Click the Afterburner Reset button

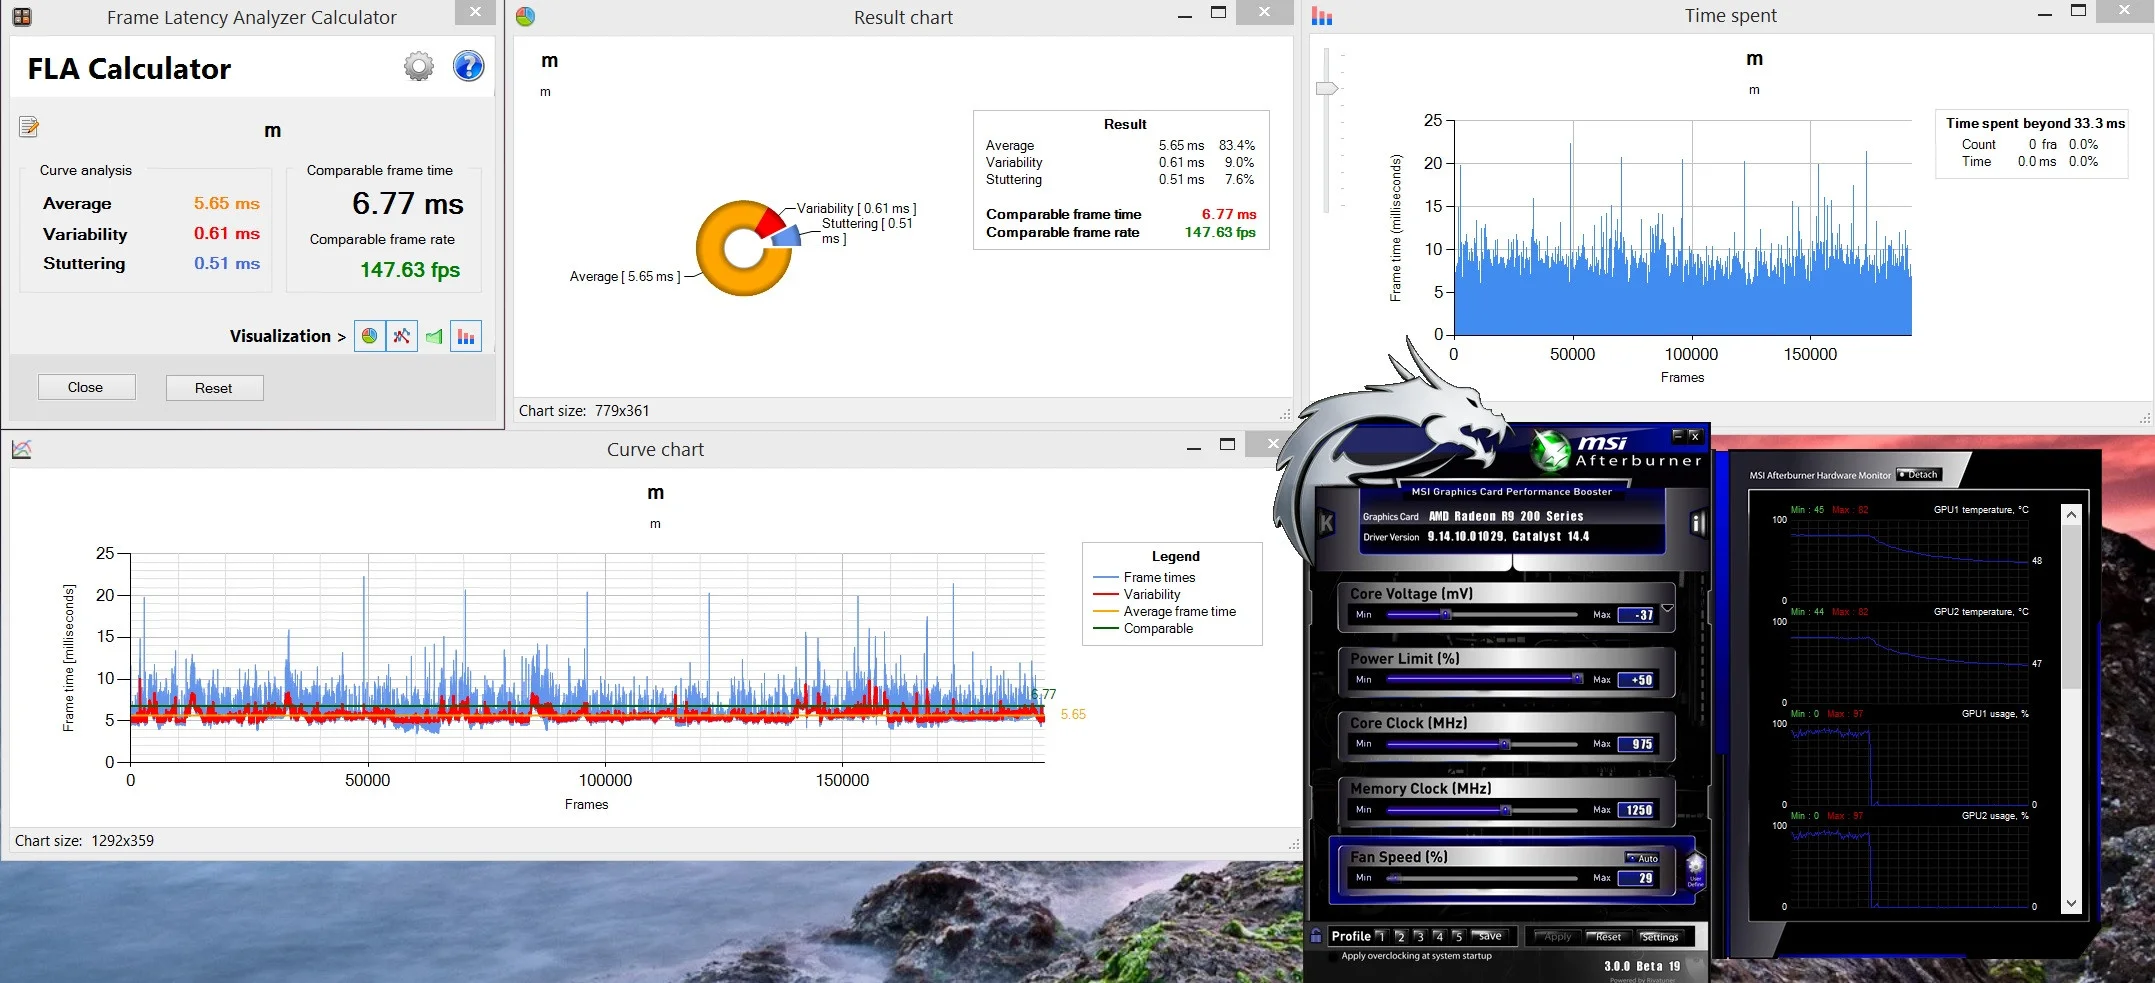[x=1607, y=937]
